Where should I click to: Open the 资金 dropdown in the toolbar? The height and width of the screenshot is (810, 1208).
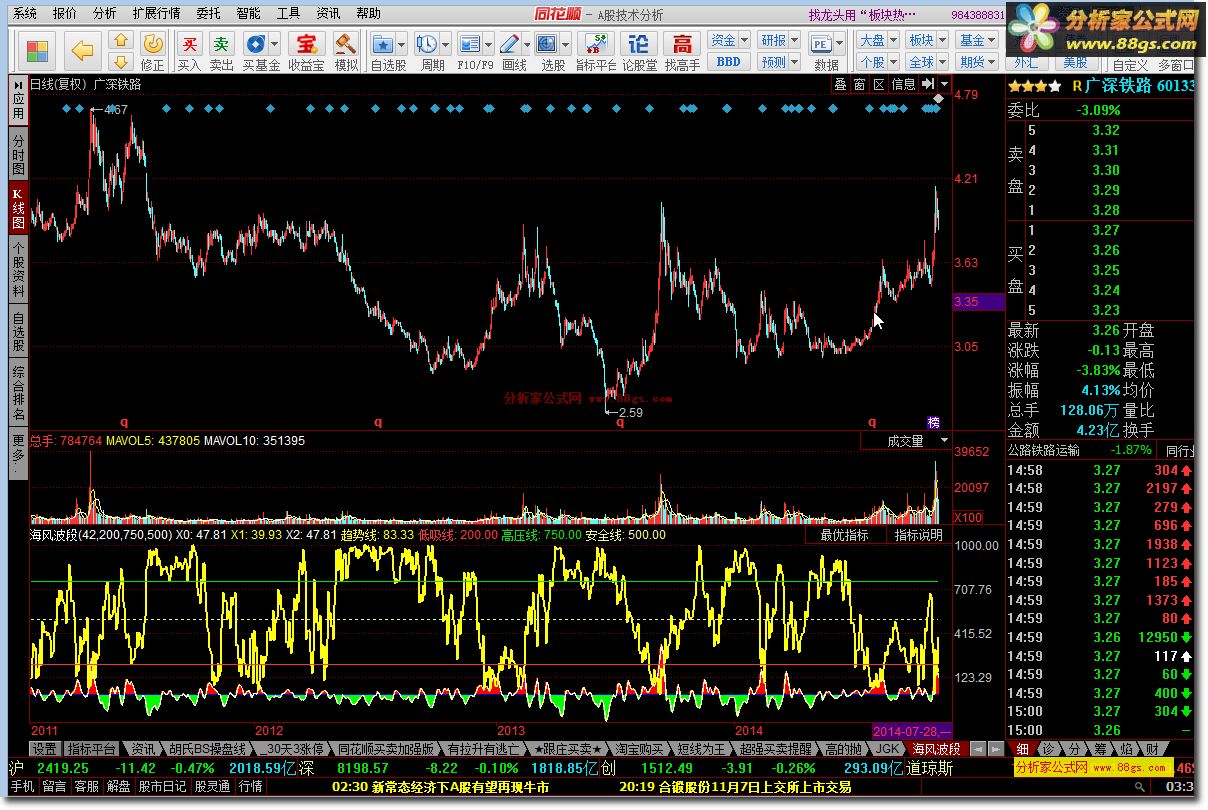click(728, 41)
